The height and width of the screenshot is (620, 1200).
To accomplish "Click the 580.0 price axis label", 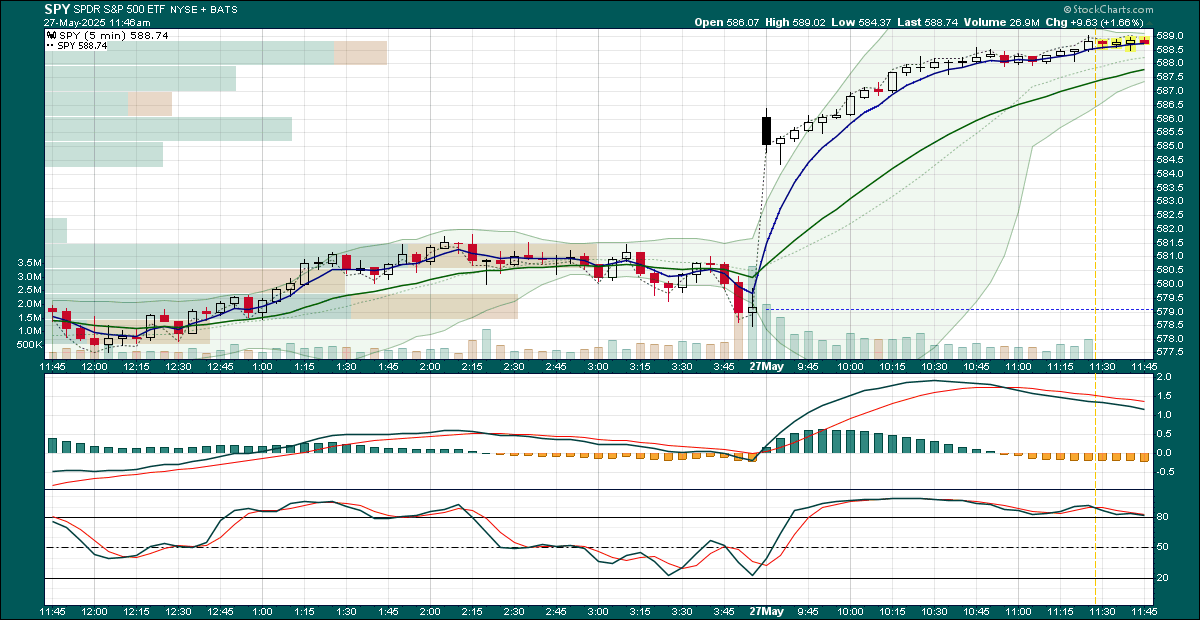I will tap(1169, 283).
